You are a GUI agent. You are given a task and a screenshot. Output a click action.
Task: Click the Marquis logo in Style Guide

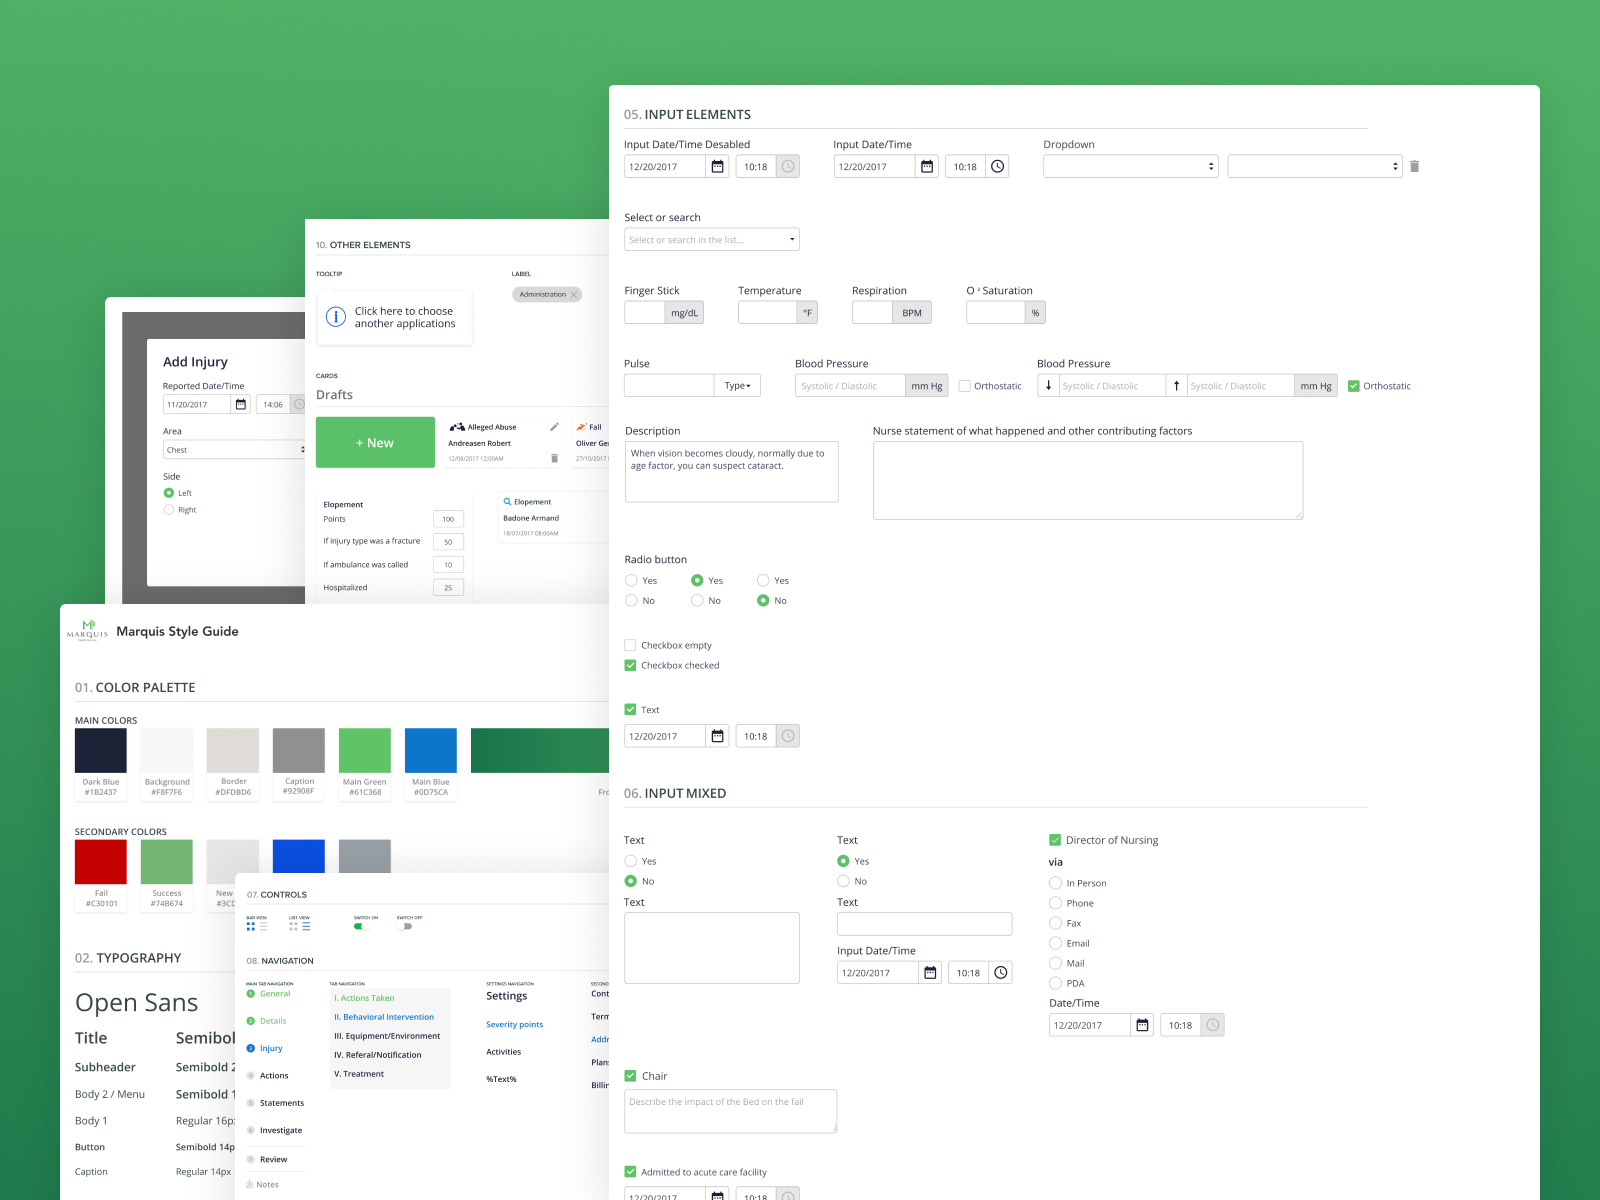88,630
